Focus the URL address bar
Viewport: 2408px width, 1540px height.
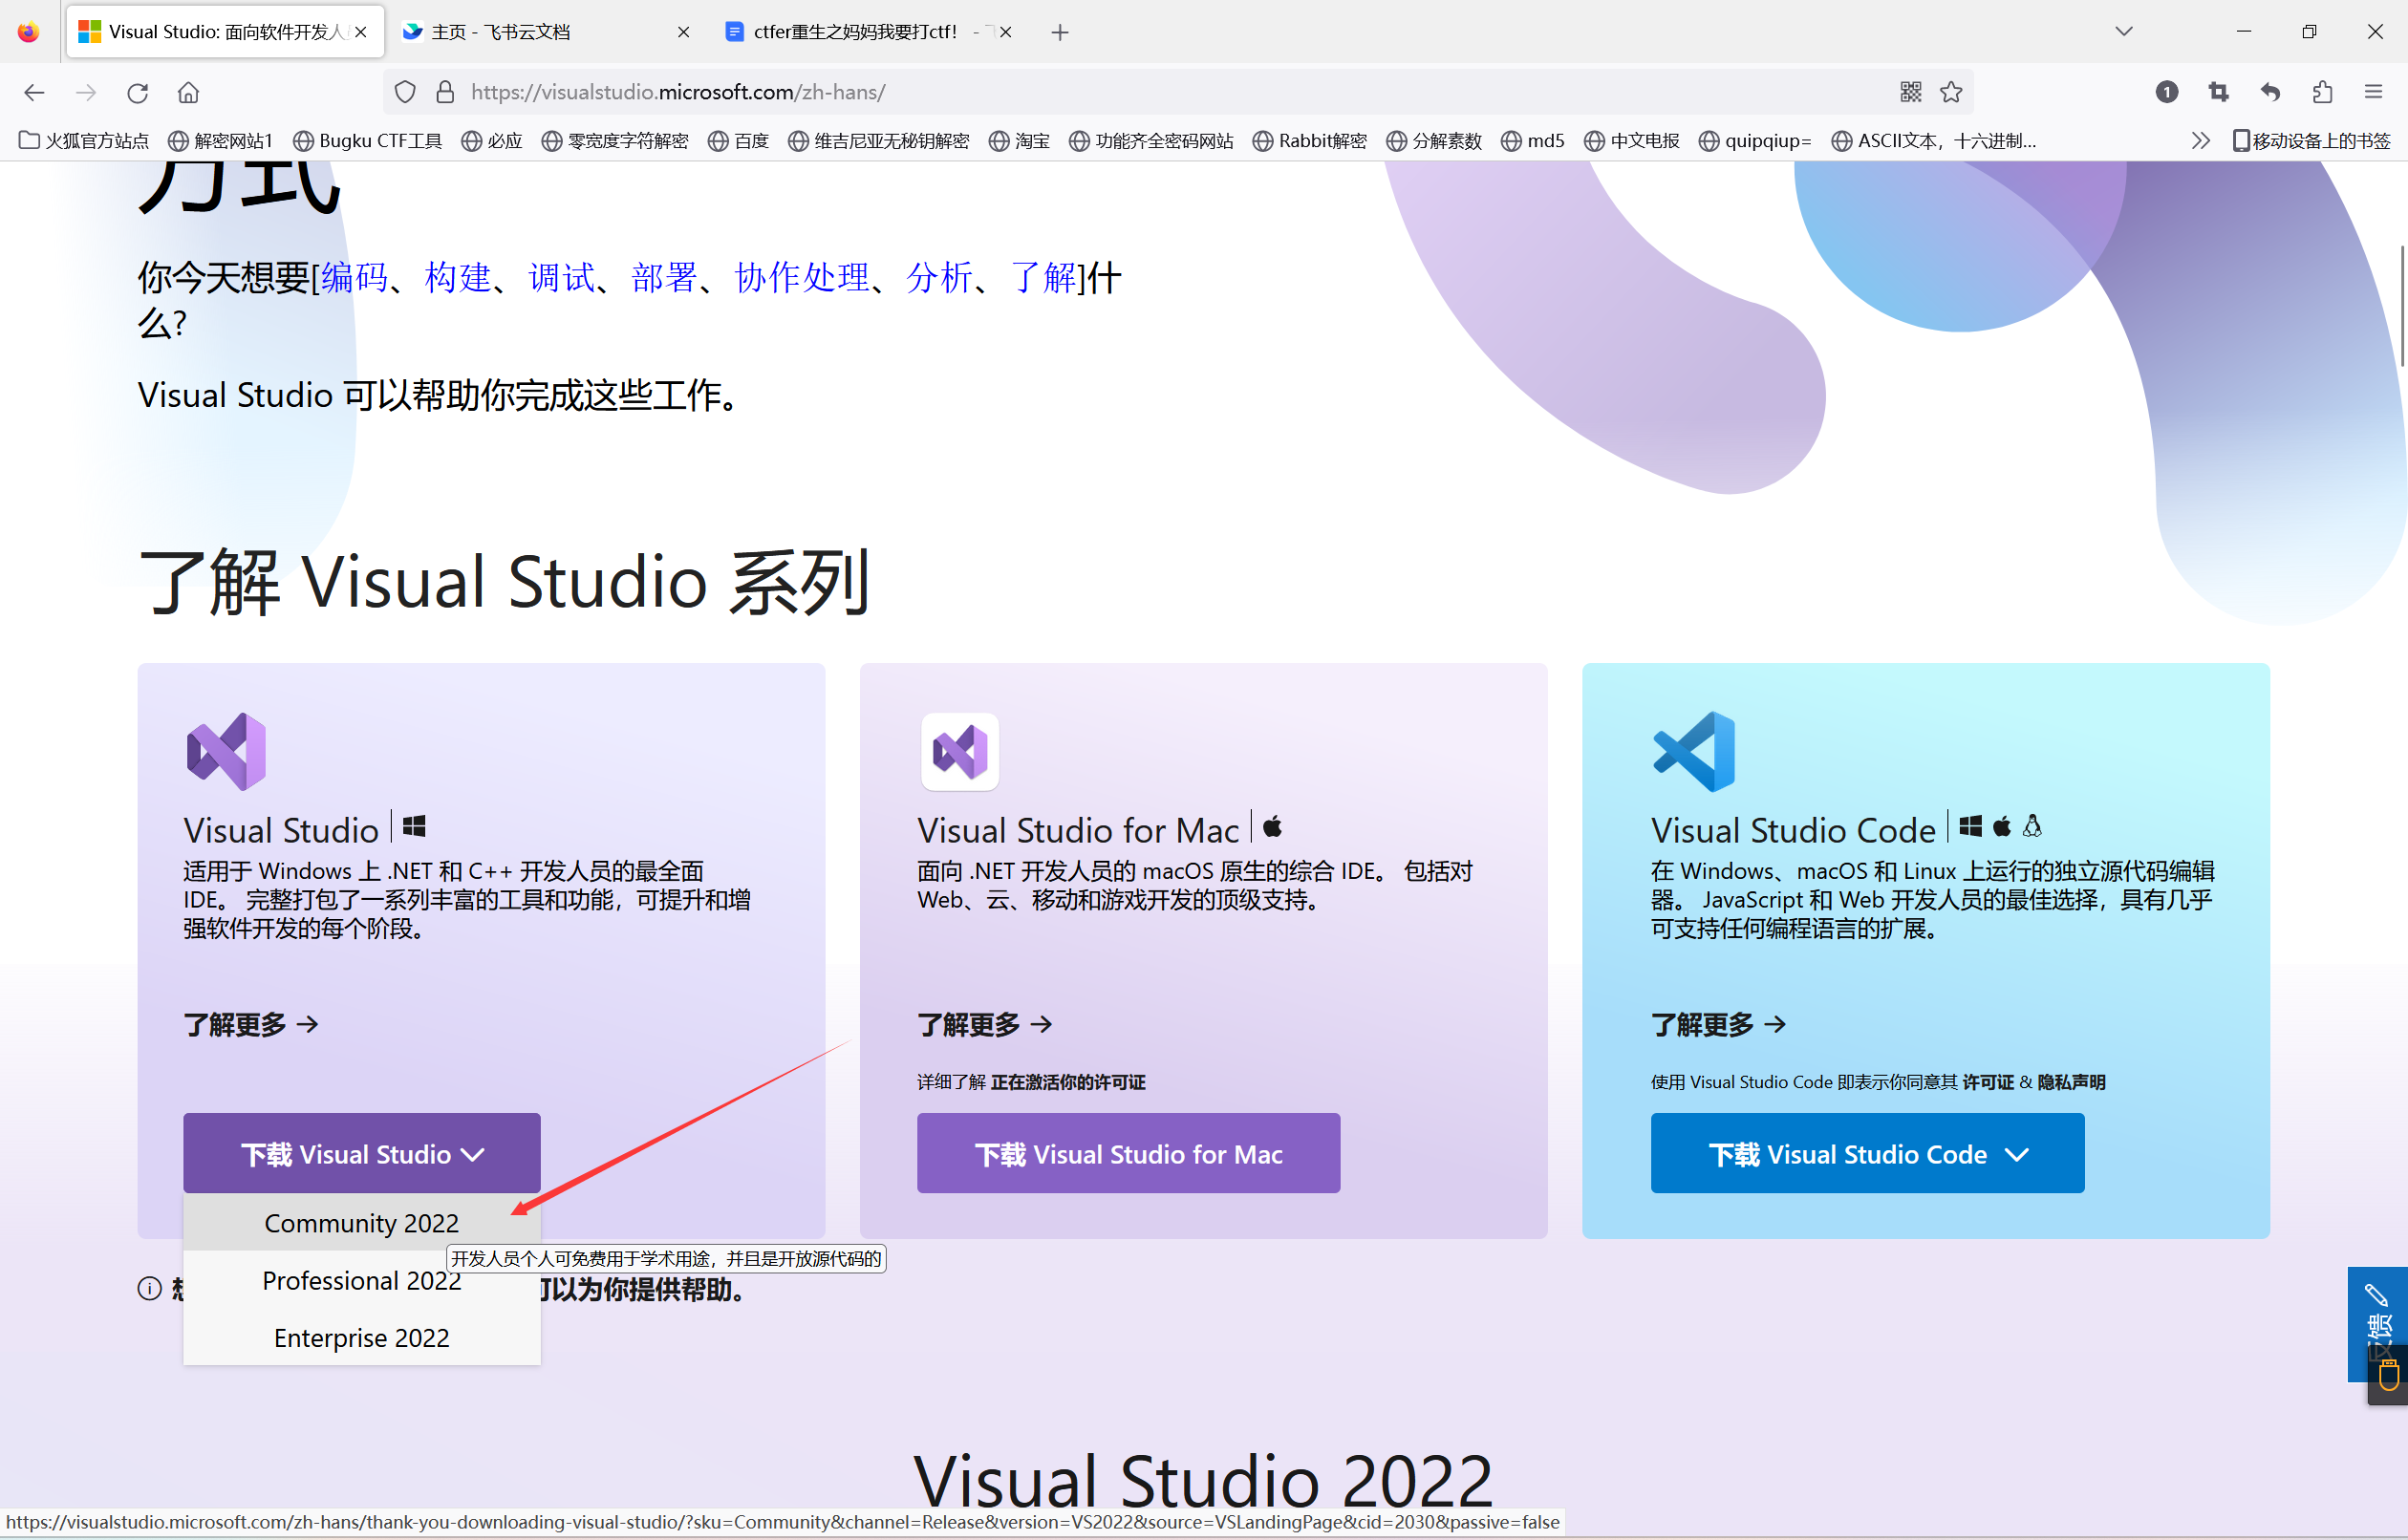pyautogui.click(x=1180, y=92)
